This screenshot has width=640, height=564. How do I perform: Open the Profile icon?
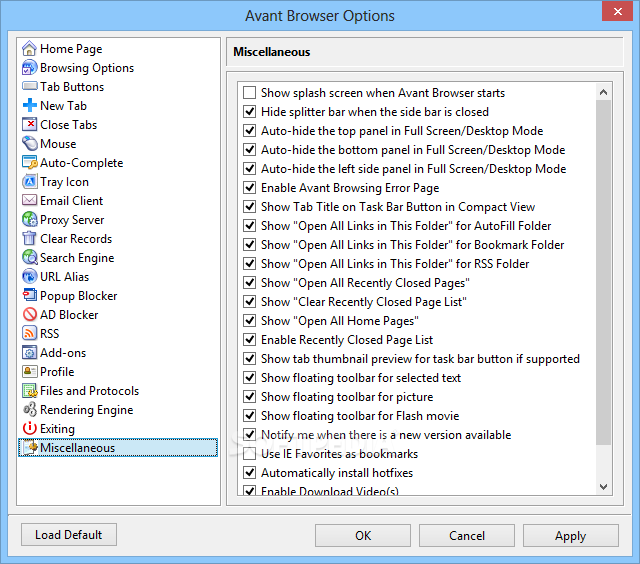tap(29, 371)
